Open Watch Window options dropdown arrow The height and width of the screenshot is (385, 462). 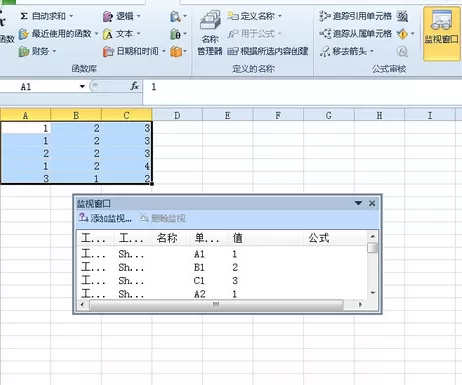coord(358,203)
